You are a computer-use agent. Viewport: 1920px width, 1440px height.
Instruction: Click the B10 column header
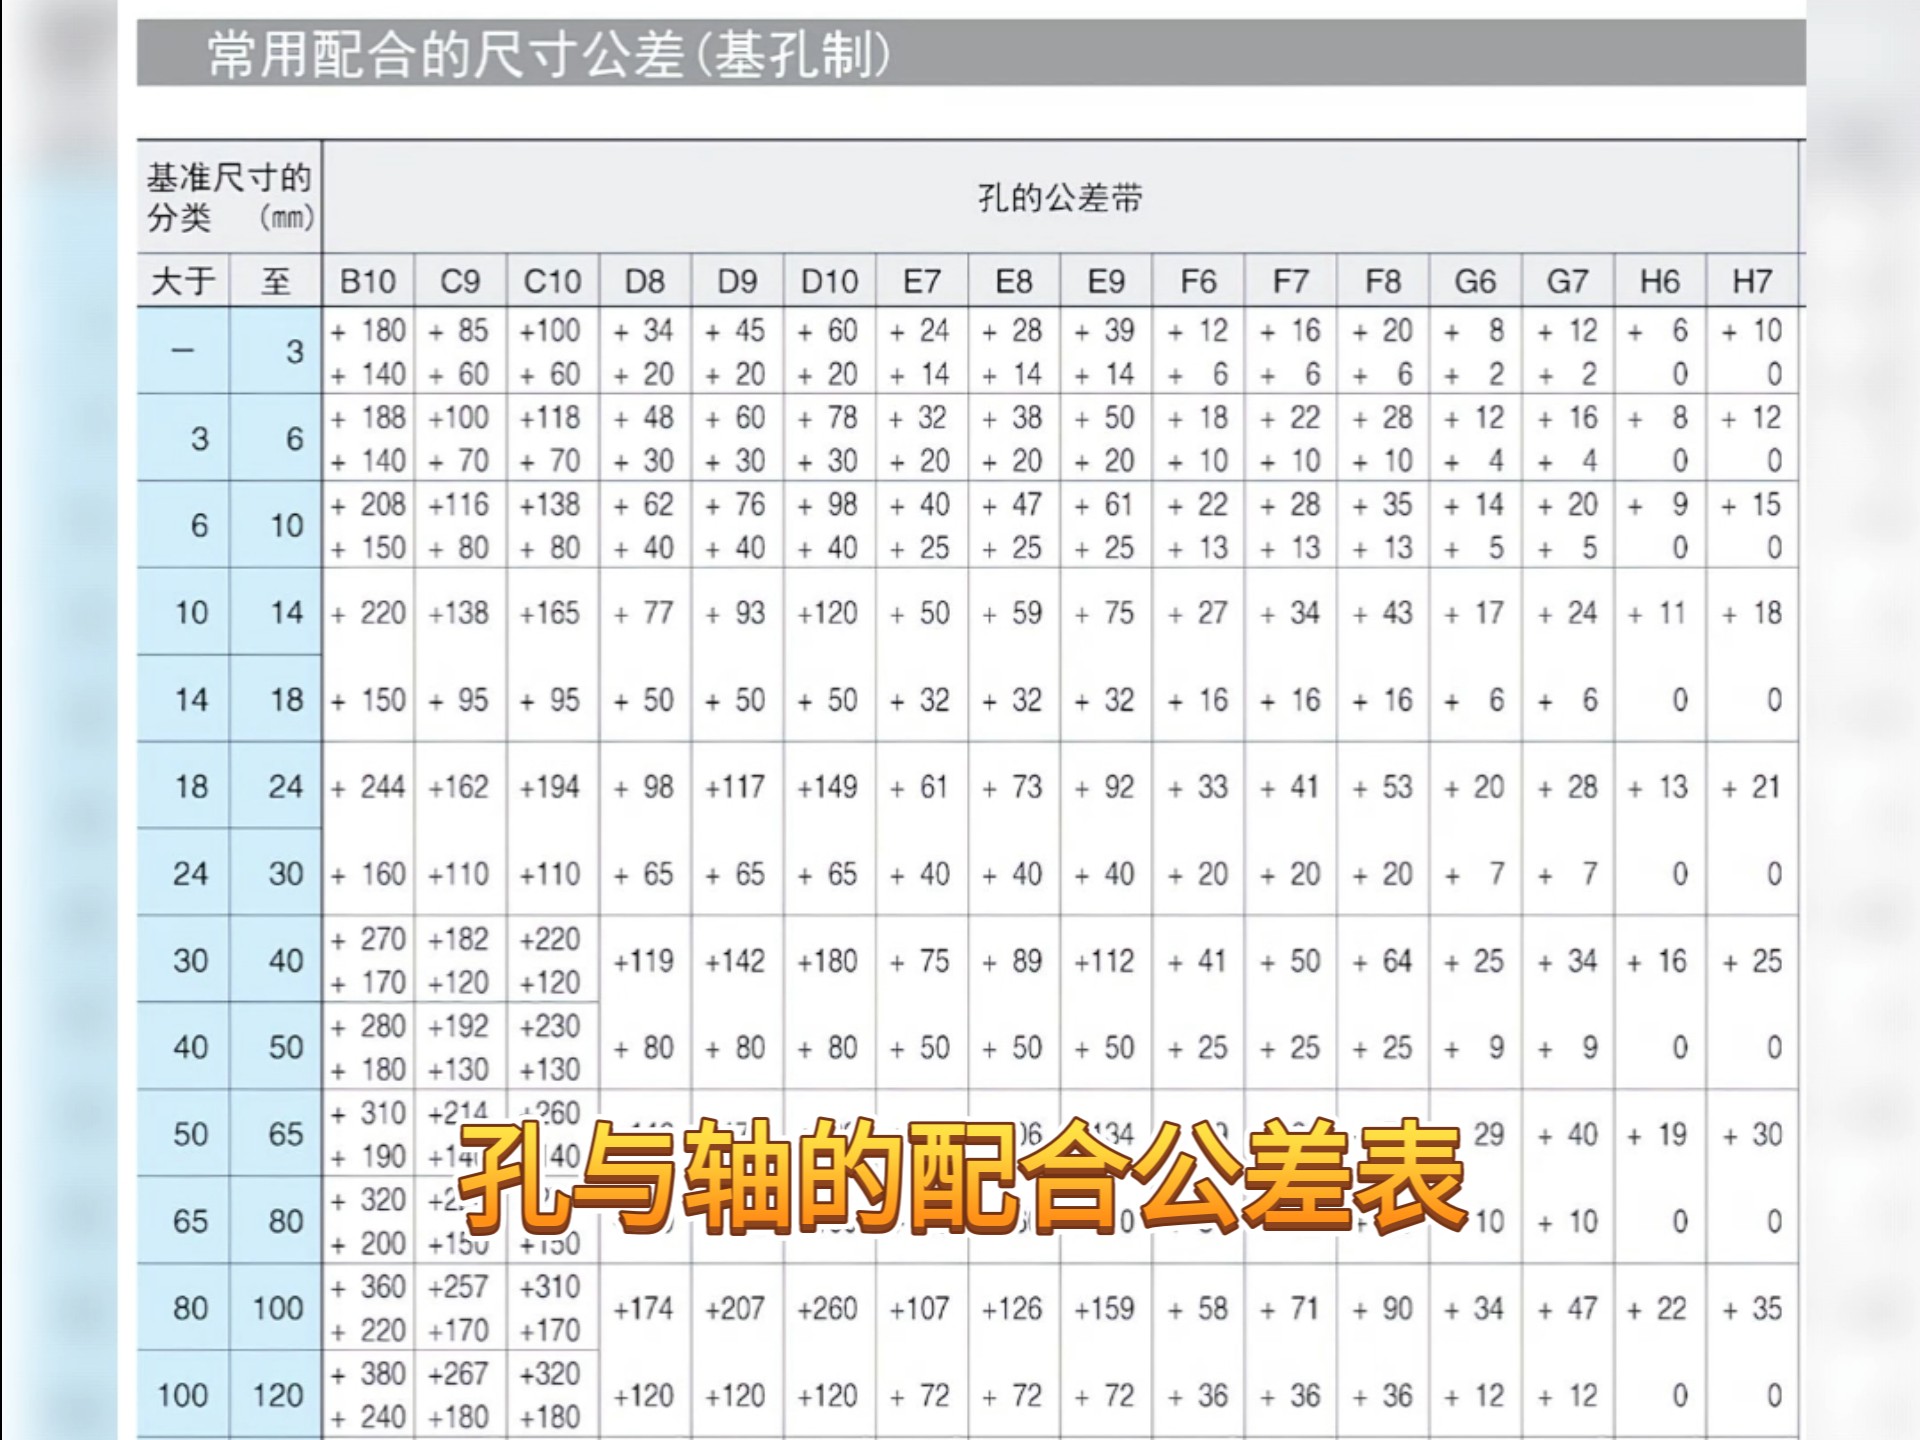368,281
